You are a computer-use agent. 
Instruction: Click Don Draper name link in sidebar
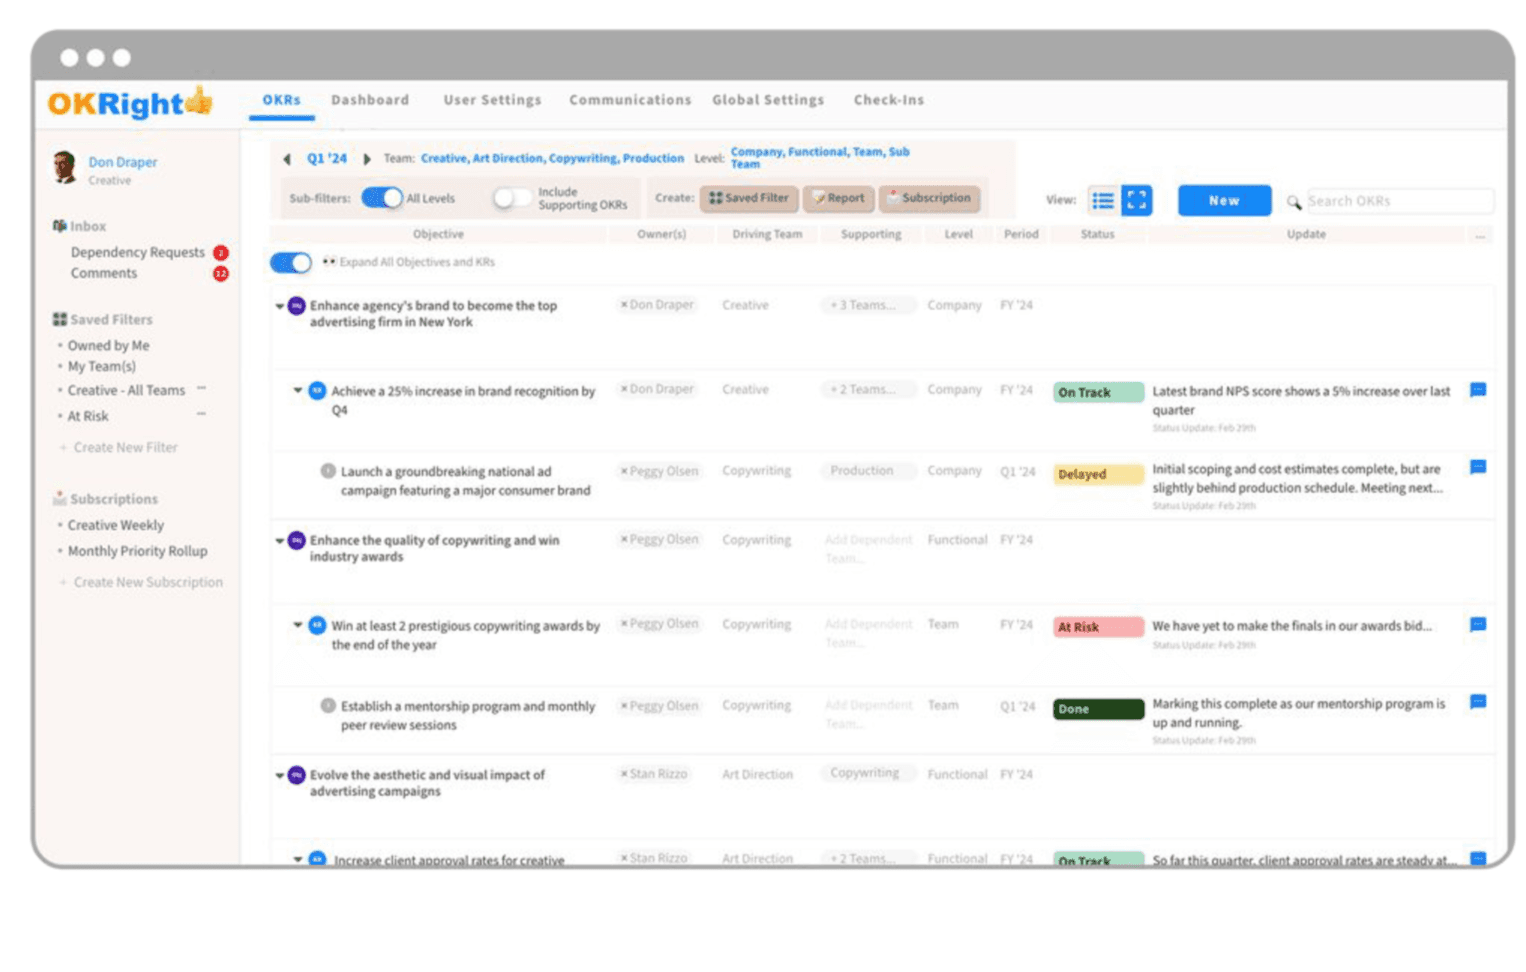point(122,162)
